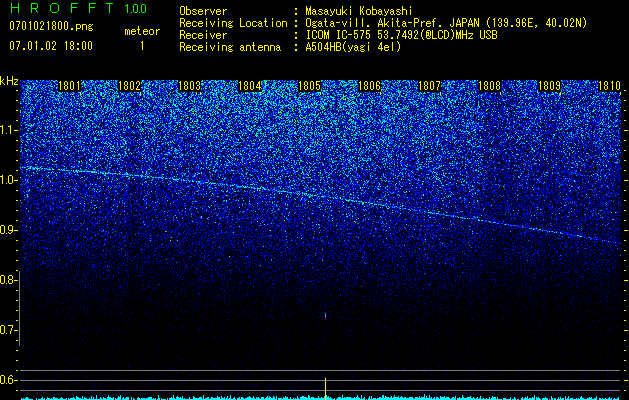This screenshot has width=629, height=400.
Task: Click the A504HB(yagi 4el) antenna text
Action: 353,47
